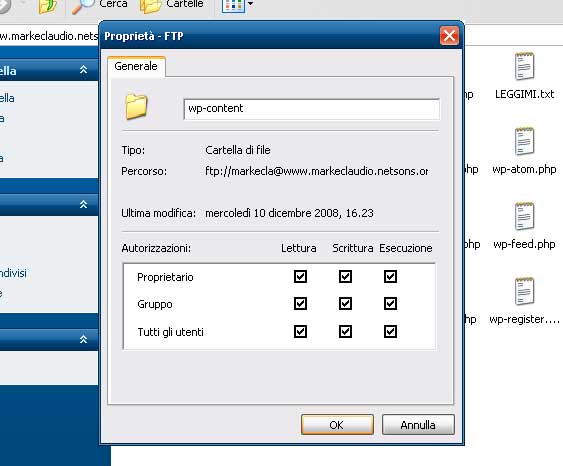The width and height of the screenshot is (563, 466).
Task: Collapse the bottom sidebar panel chevron
Action: click(x=83, y=339)
